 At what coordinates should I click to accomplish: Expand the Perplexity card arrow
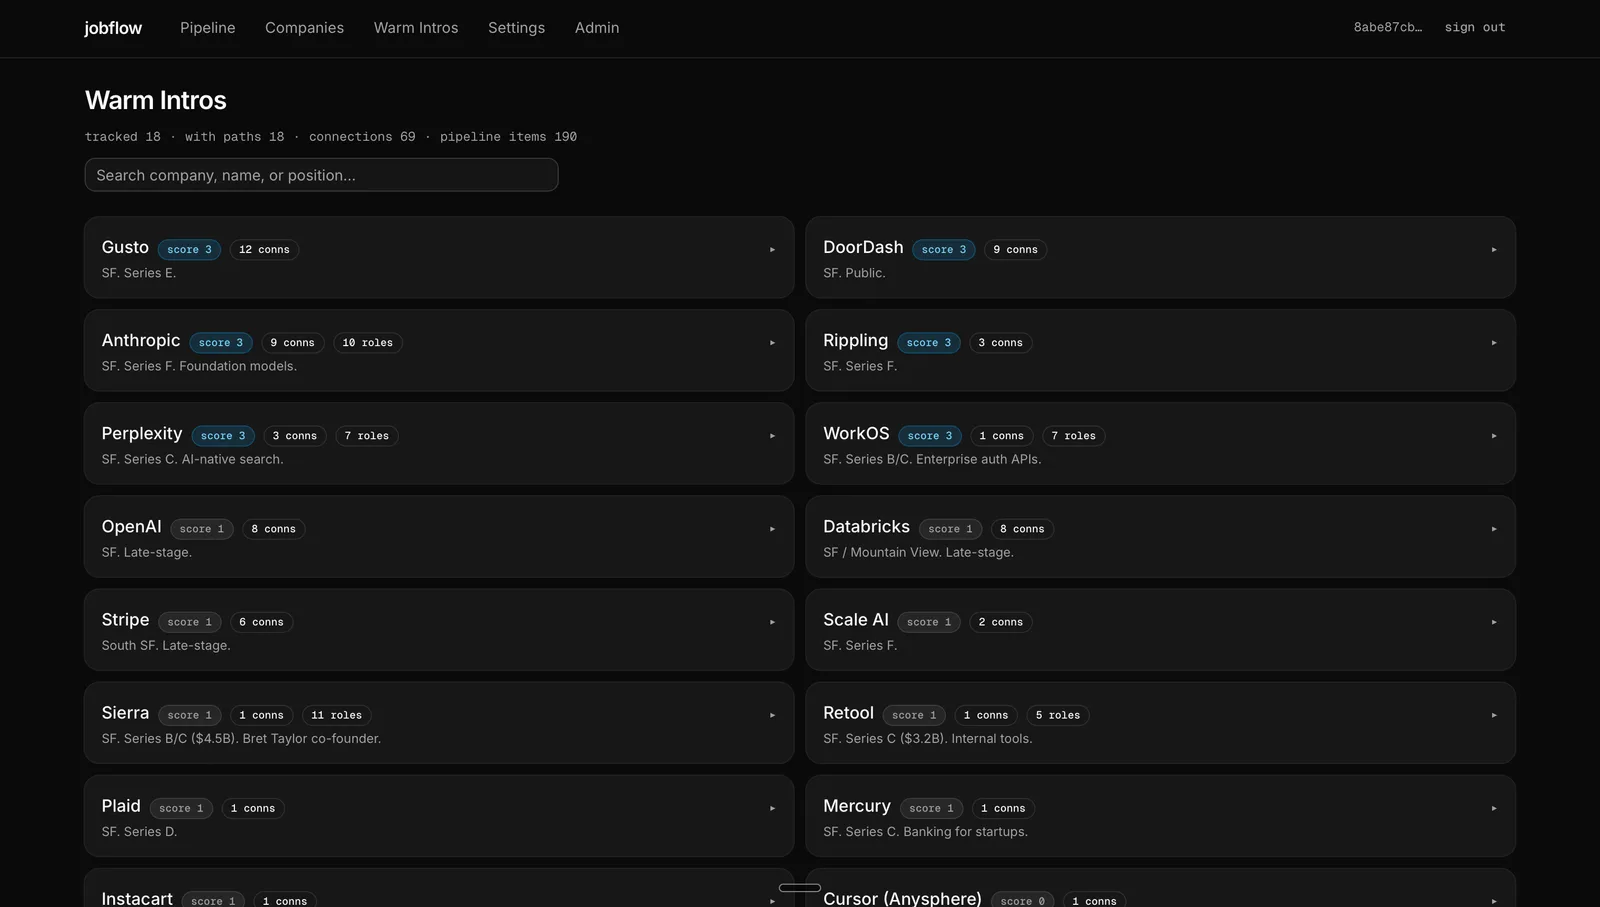772,436
